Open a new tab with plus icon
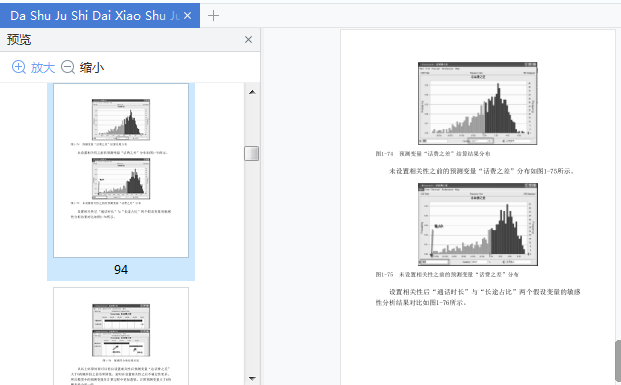 213,15
